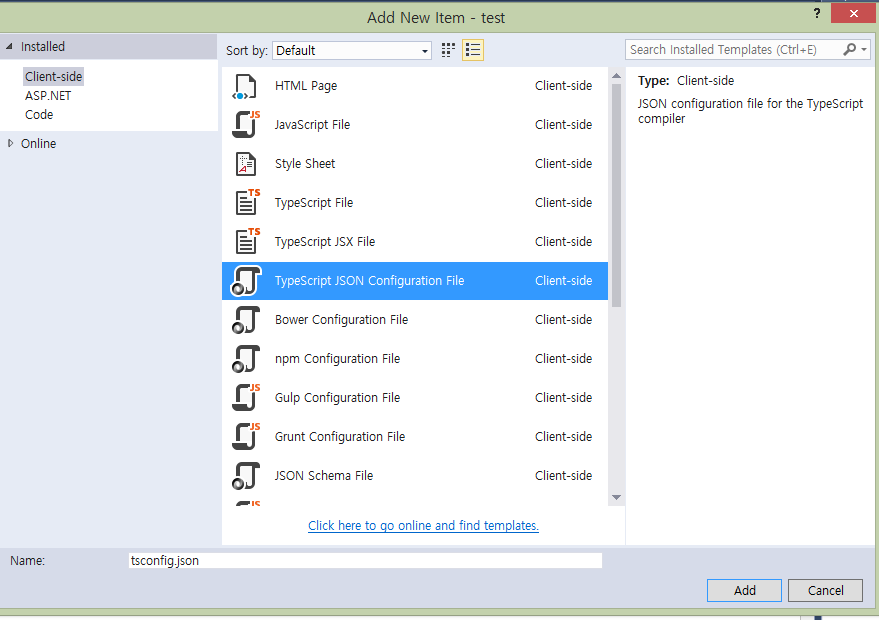
Task: Select the HTML Page template icon
Action: click(x=244, y=86)
